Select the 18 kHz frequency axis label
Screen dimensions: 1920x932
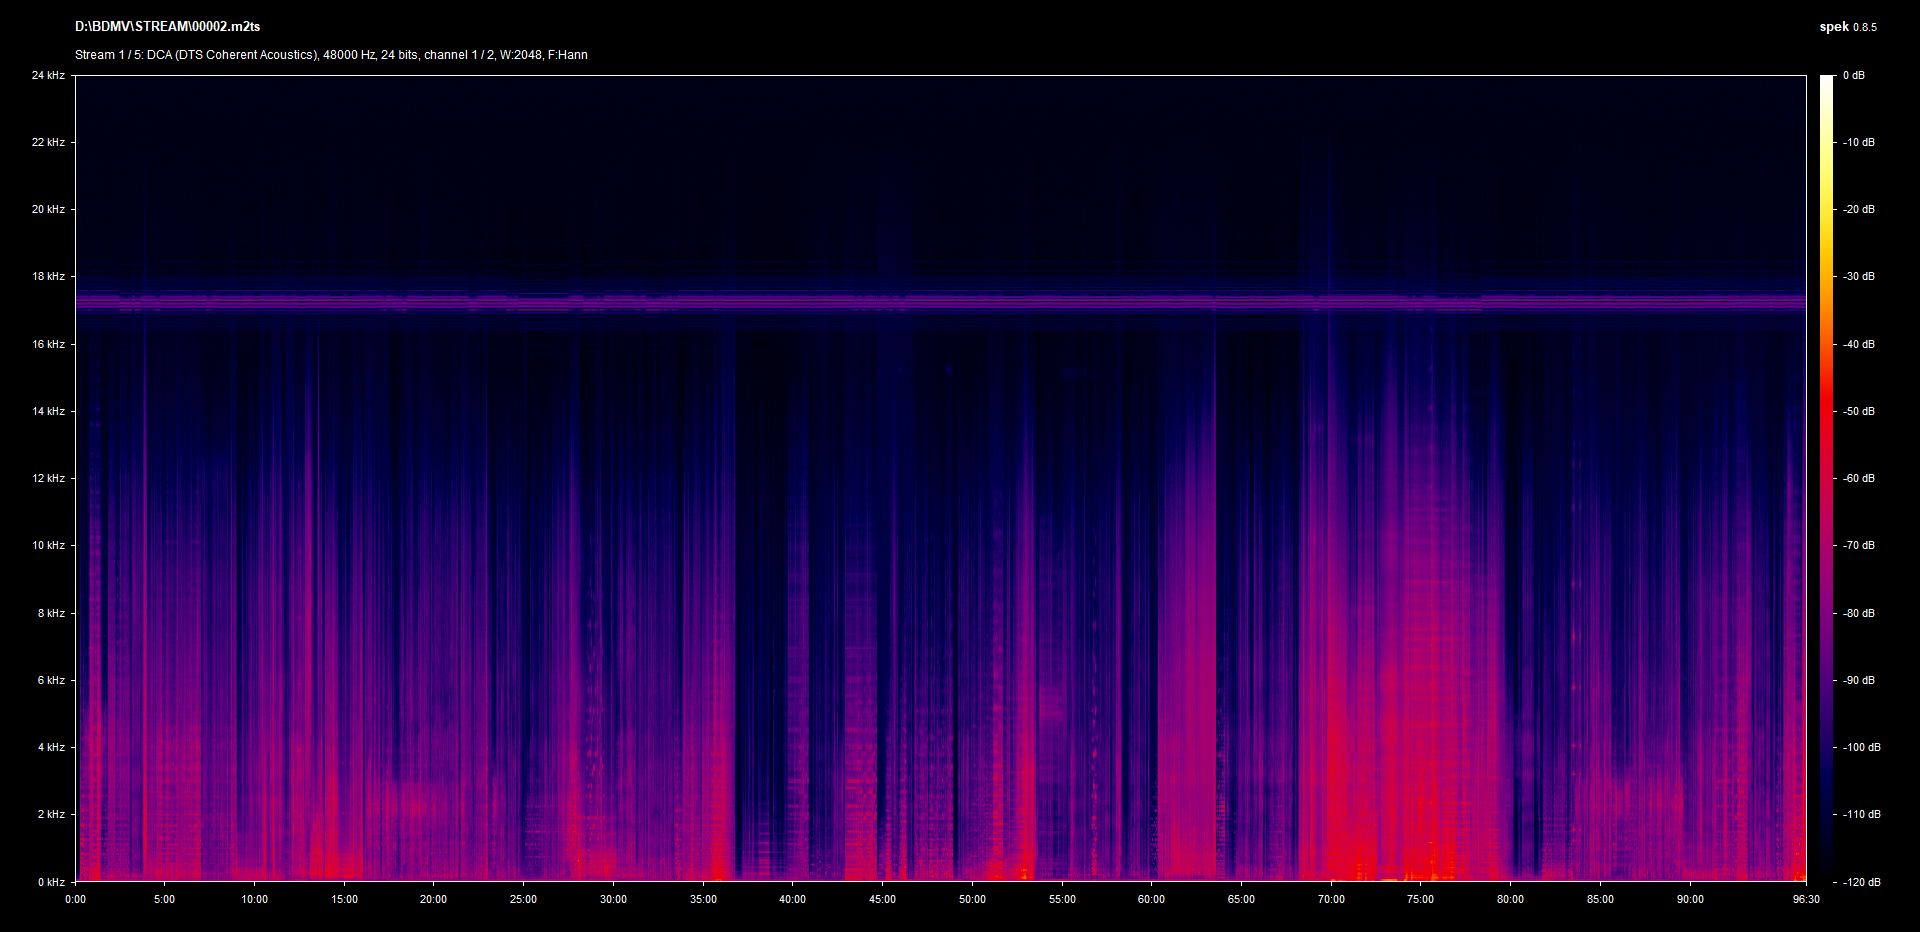48,277
